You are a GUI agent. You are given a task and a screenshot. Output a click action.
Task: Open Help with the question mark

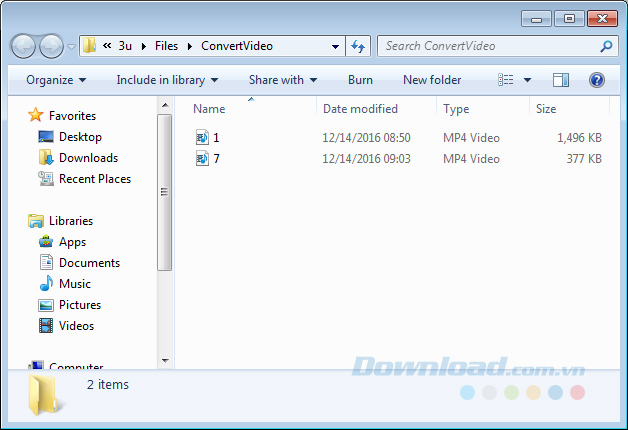coord(597,80)
